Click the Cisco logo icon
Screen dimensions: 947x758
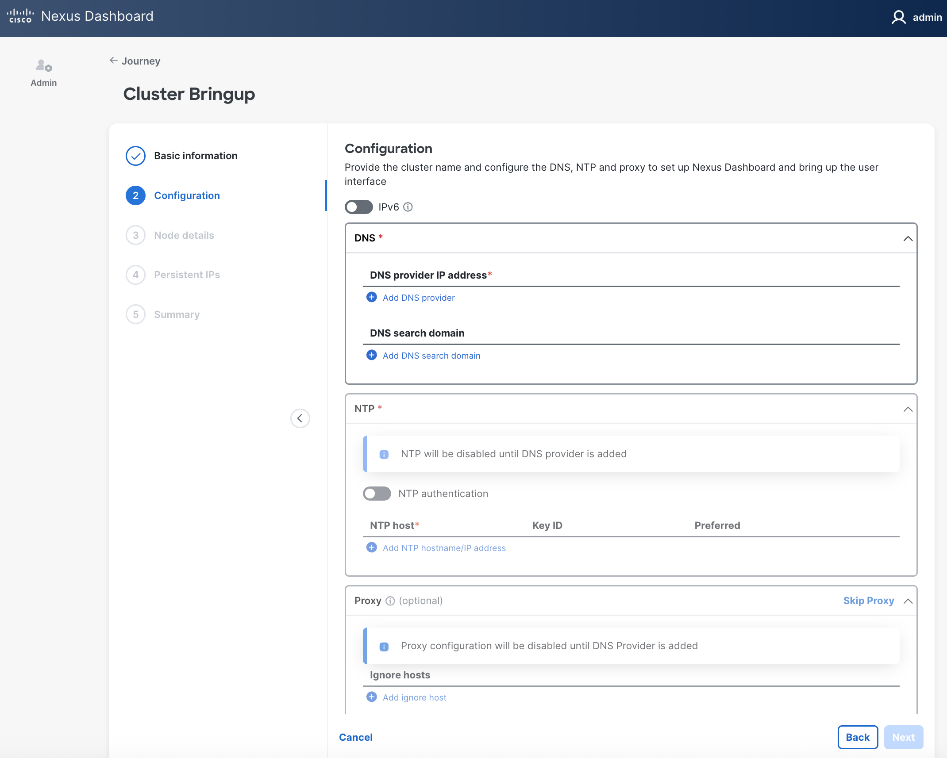(20, 16)
